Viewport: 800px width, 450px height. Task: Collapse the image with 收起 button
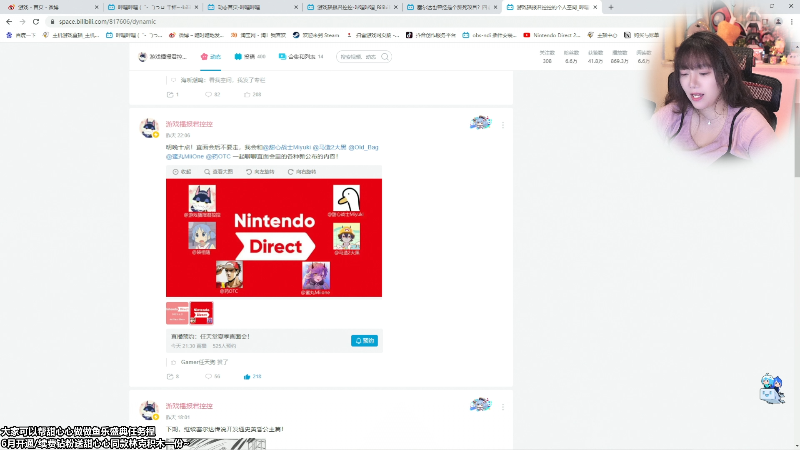click(x=182, y=172)
